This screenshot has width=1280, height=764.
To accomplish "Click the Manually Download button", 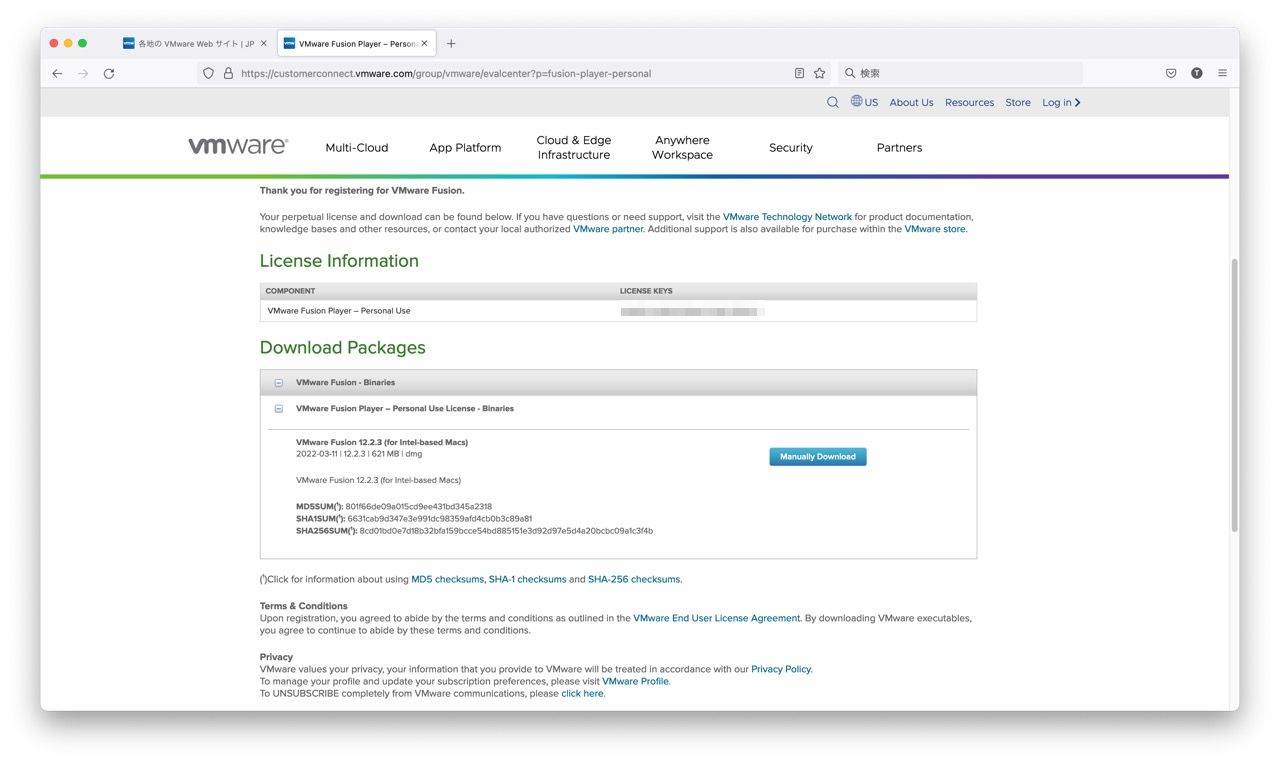I will (818, 456).
